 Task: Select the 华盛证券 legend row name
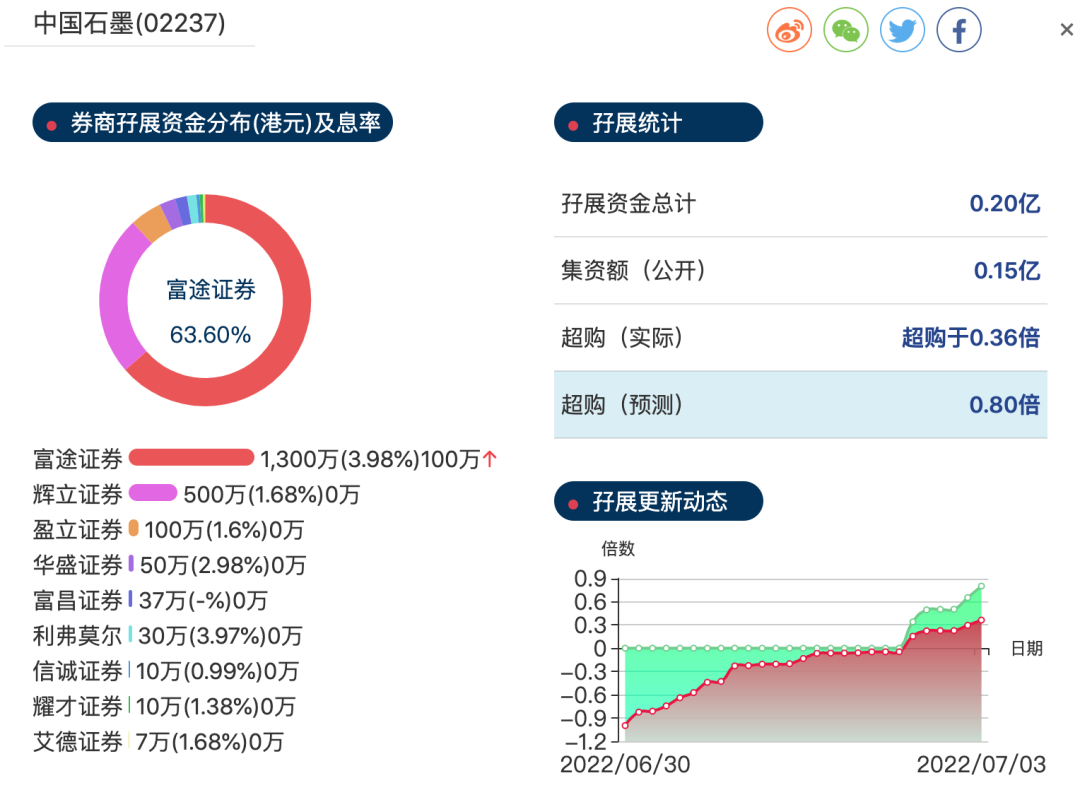(78, 565)
